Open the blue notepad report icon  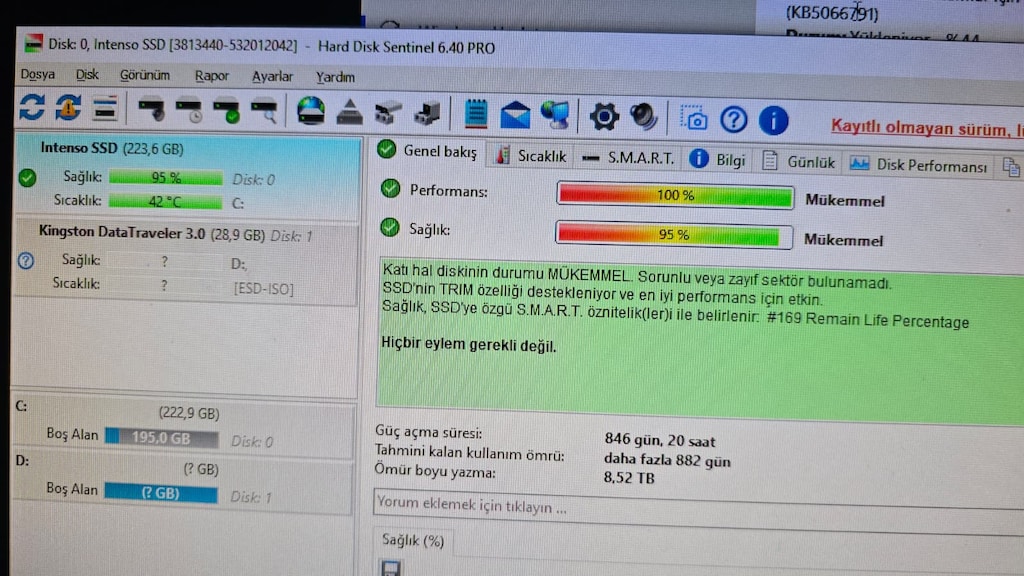pyautogui.click(x=476, y=114)
